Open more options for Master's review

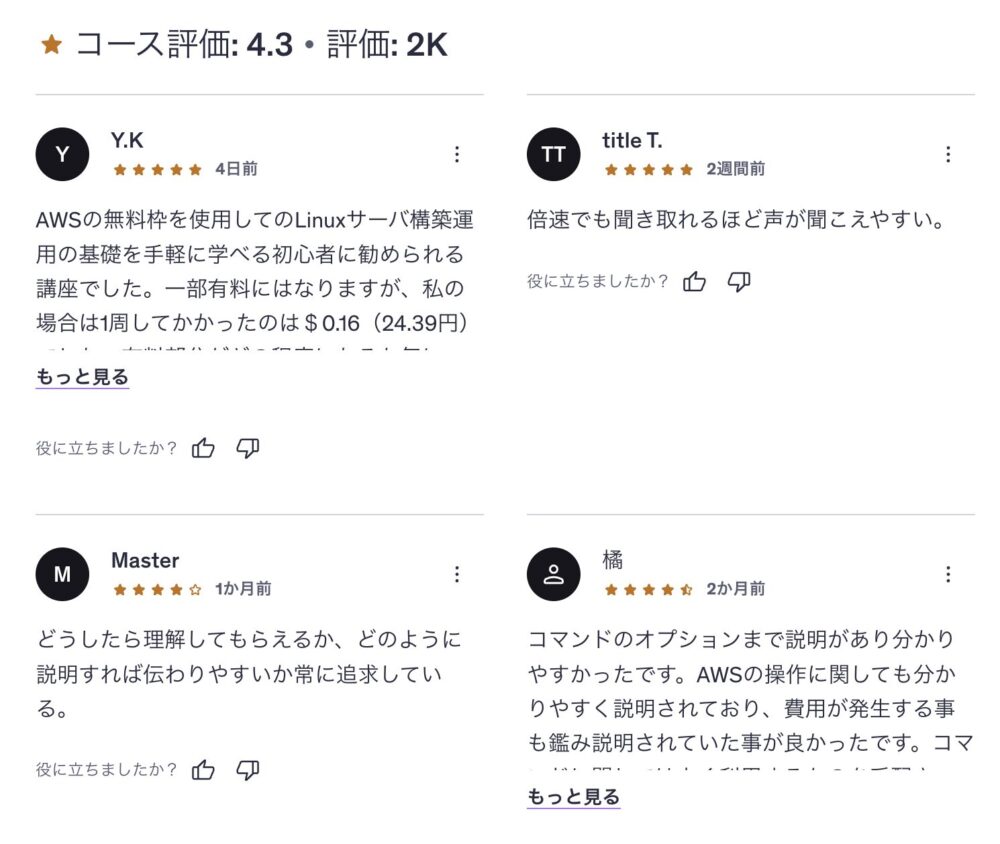point(457,574)
